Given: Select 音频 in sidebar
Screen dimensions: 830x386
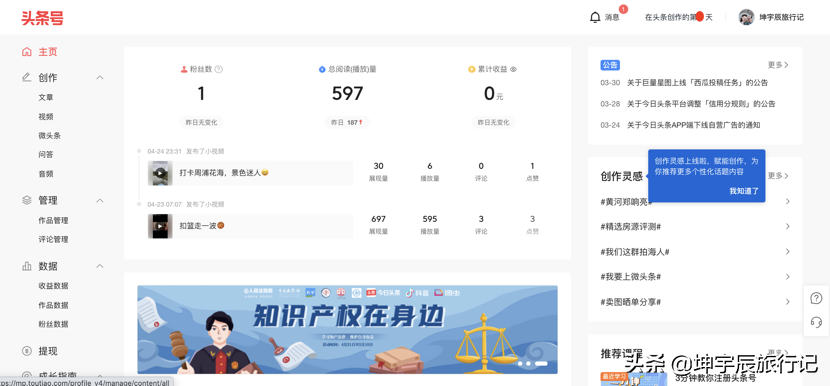Looking at the screenshot, I should (x=46, y=174).
